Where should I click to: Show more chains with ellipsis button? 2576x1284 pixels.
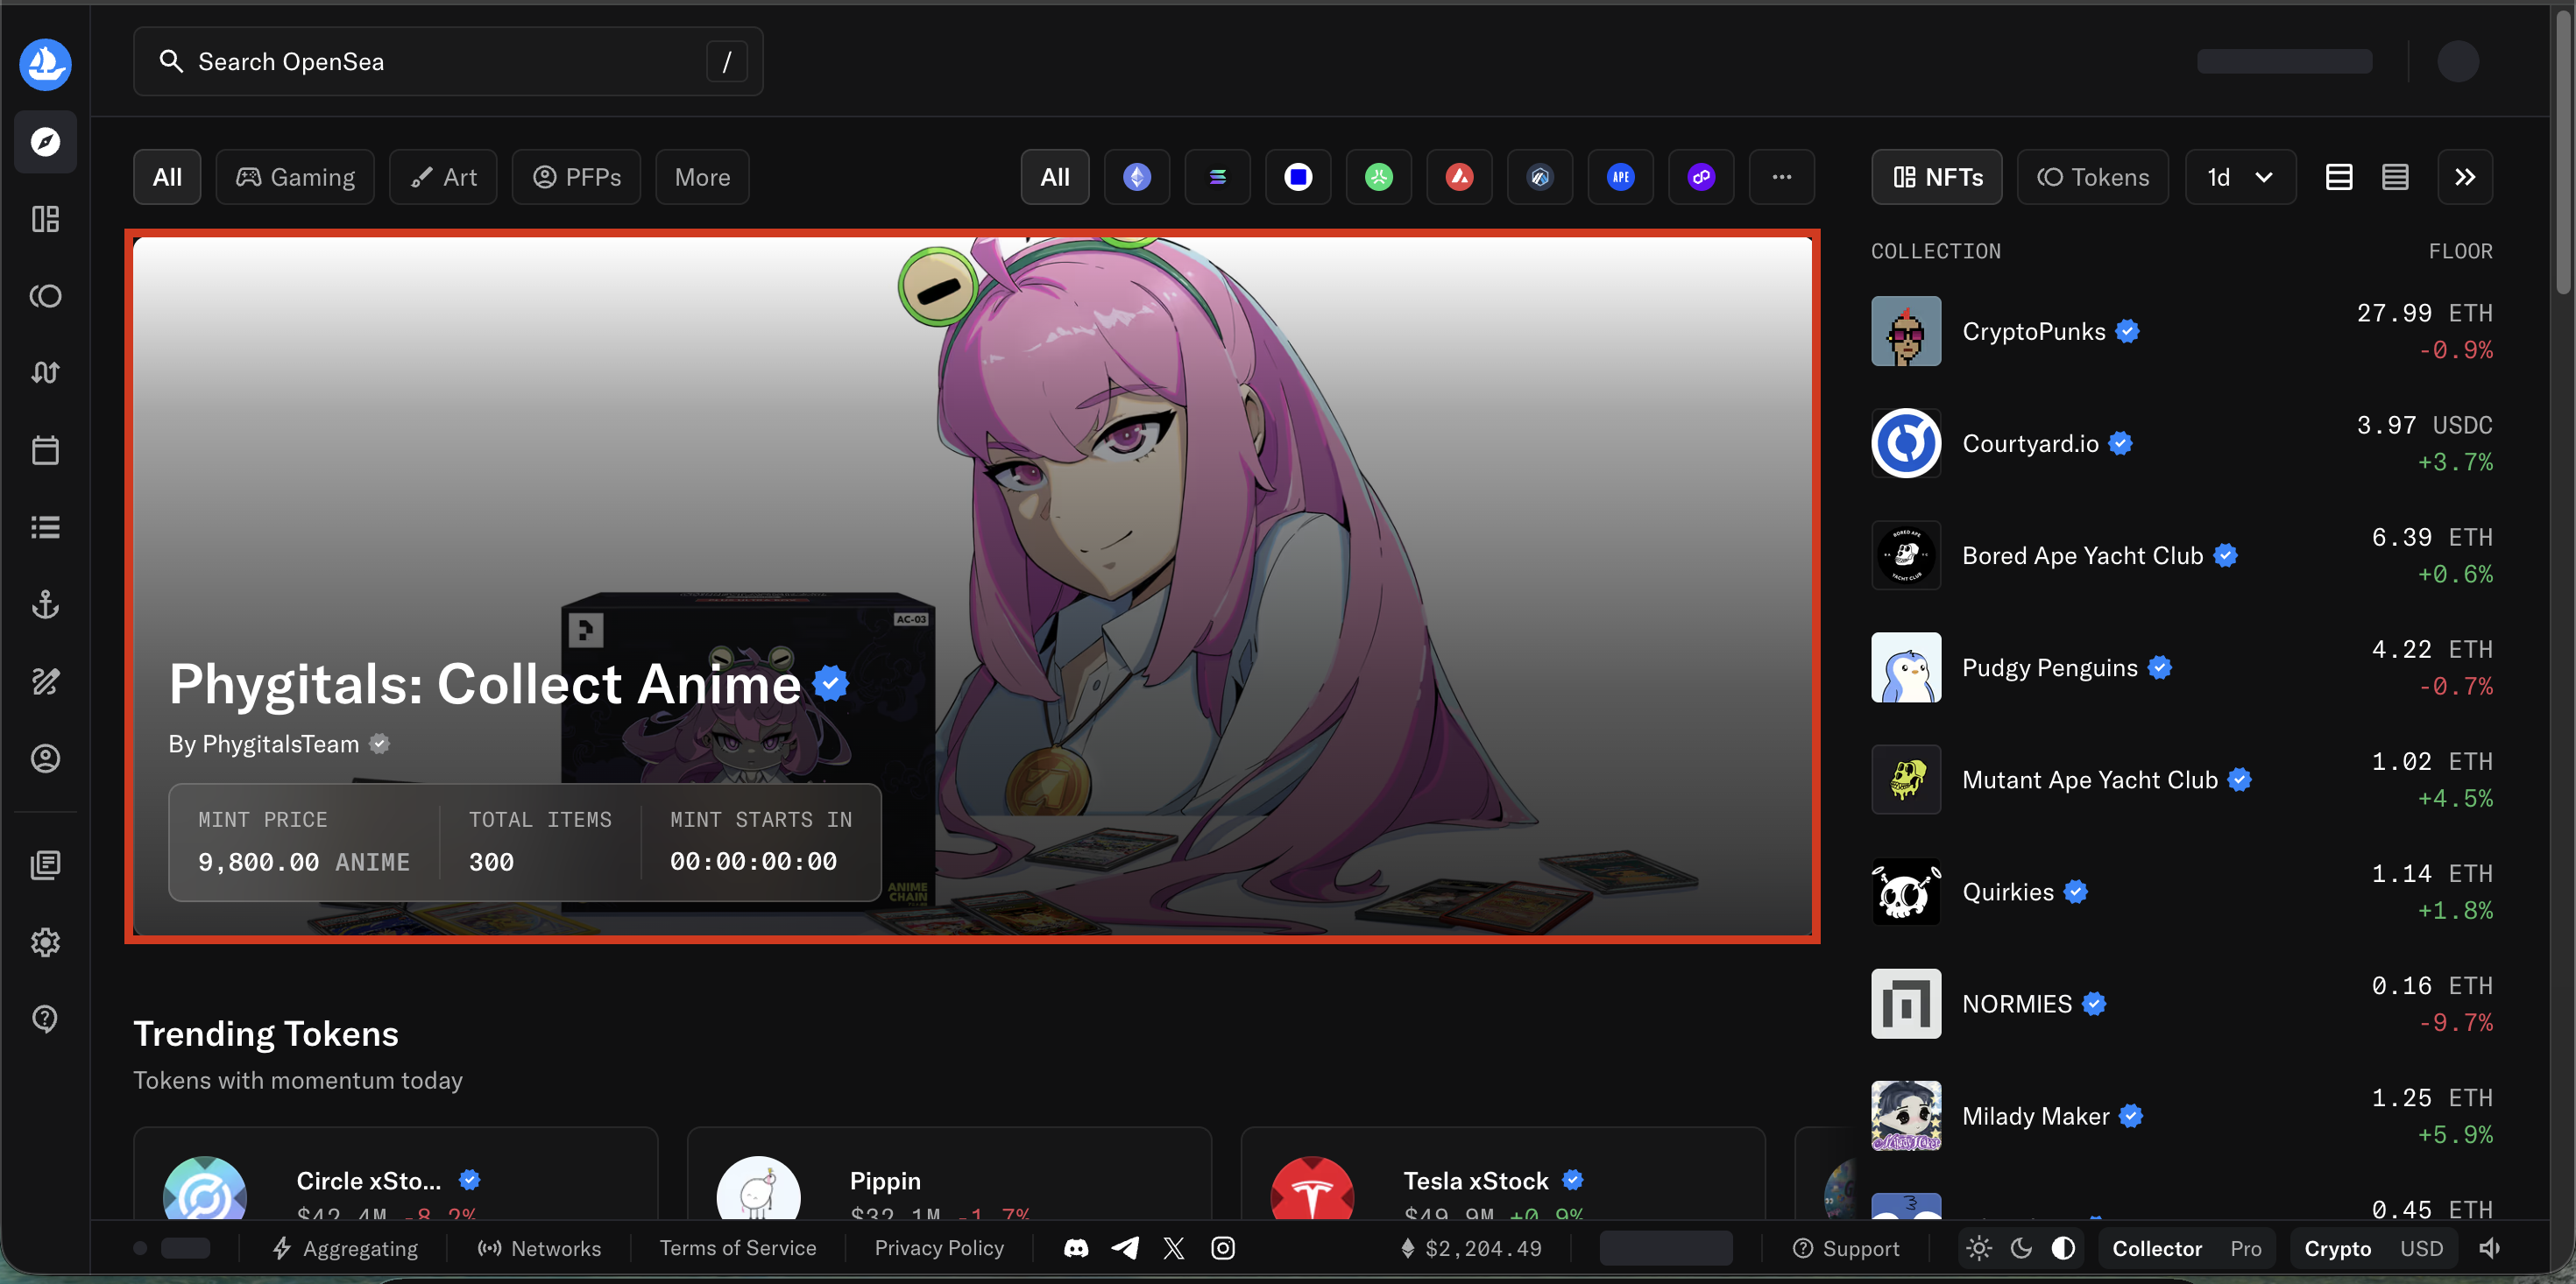pyautogui.click(x=1781, y=177)
